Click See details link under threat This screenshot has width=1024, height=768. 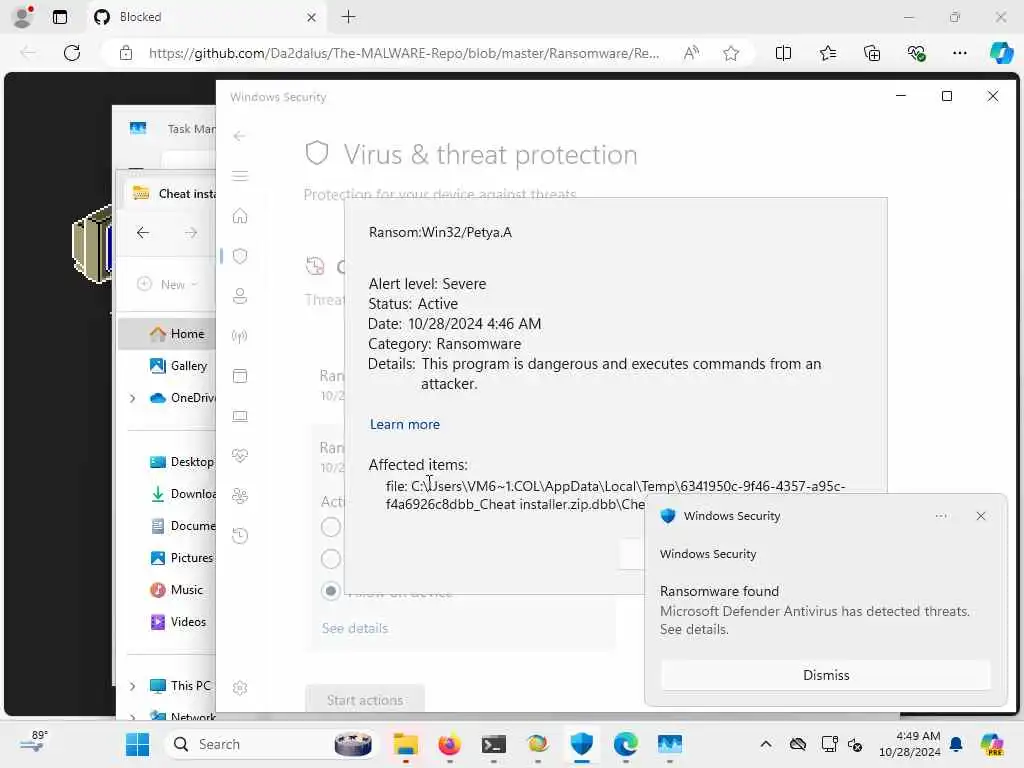355,628
